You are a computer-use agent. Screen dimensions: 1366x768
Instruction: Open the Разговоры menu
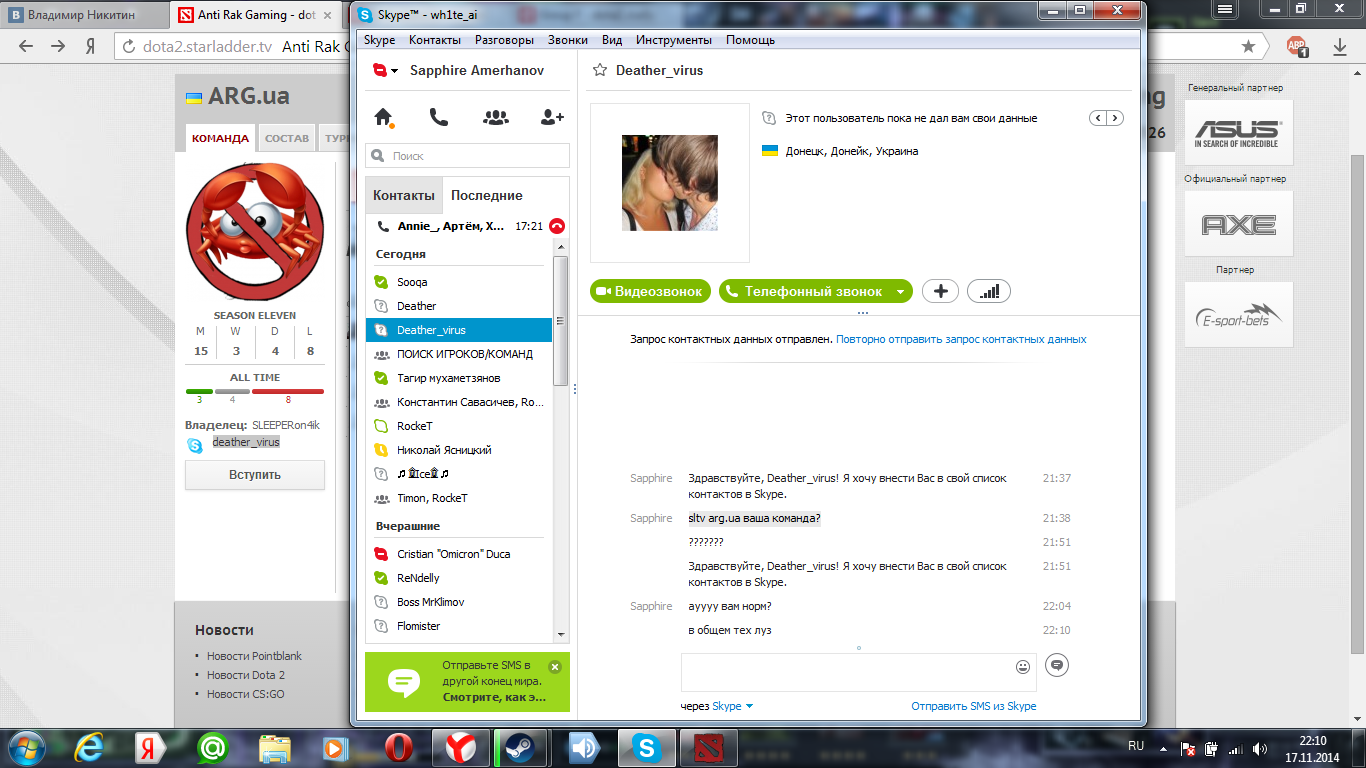point(504,40)
